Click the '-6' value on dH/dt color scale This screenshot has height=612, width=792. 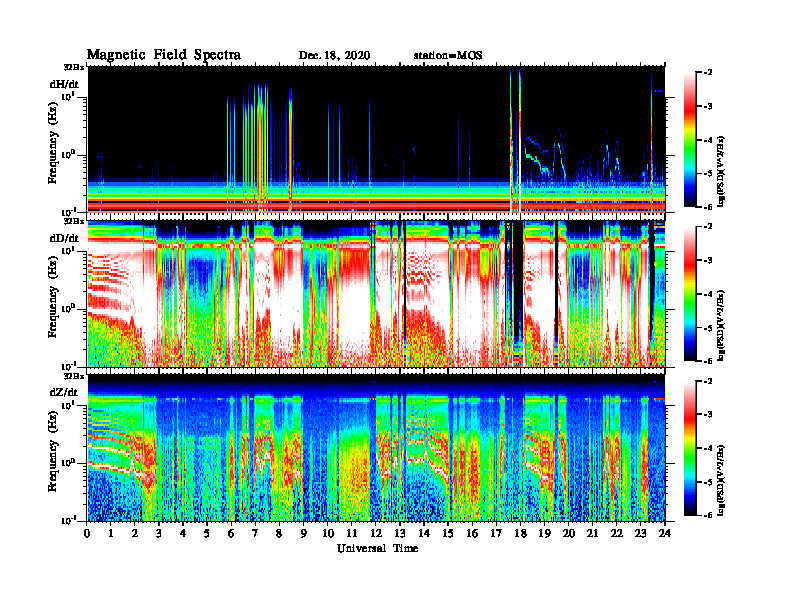pyautogui.click(x=709, y=207)
